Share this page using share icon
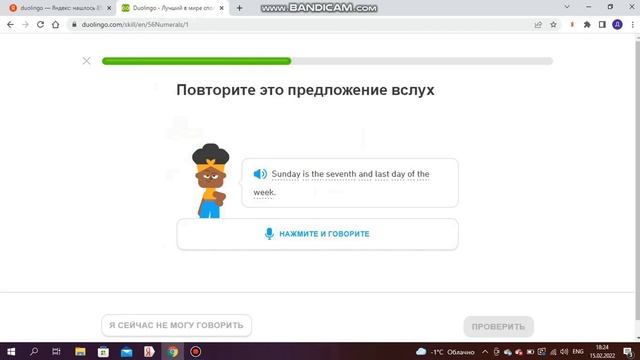This screenshot has height=360, width=640. pos(538,24)
